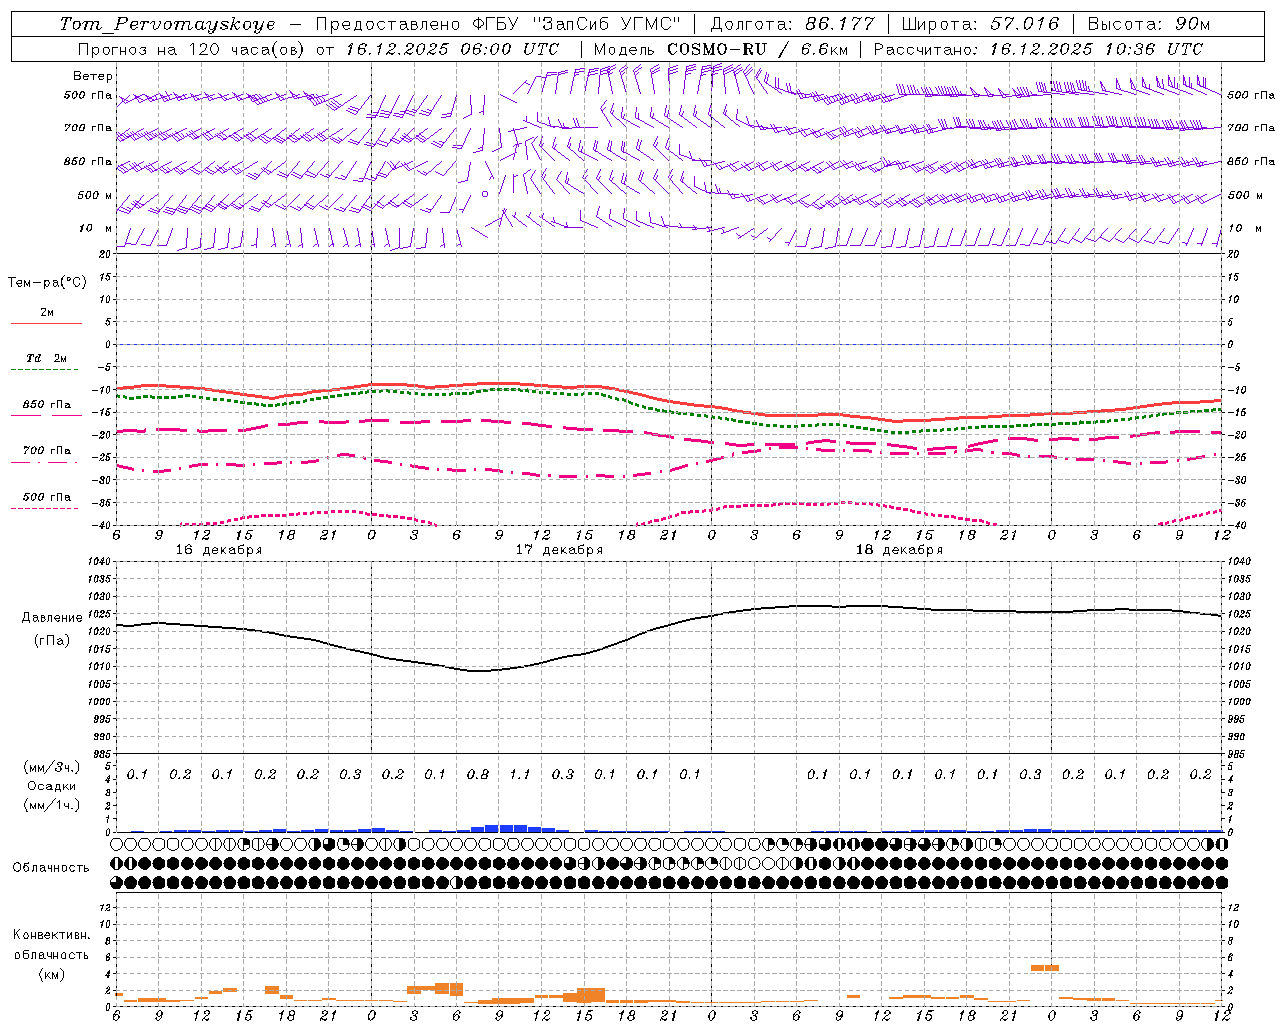Click the 'Конвективн.' convective label
The height and width of the screenshot is (1024, 1280).
51,935
